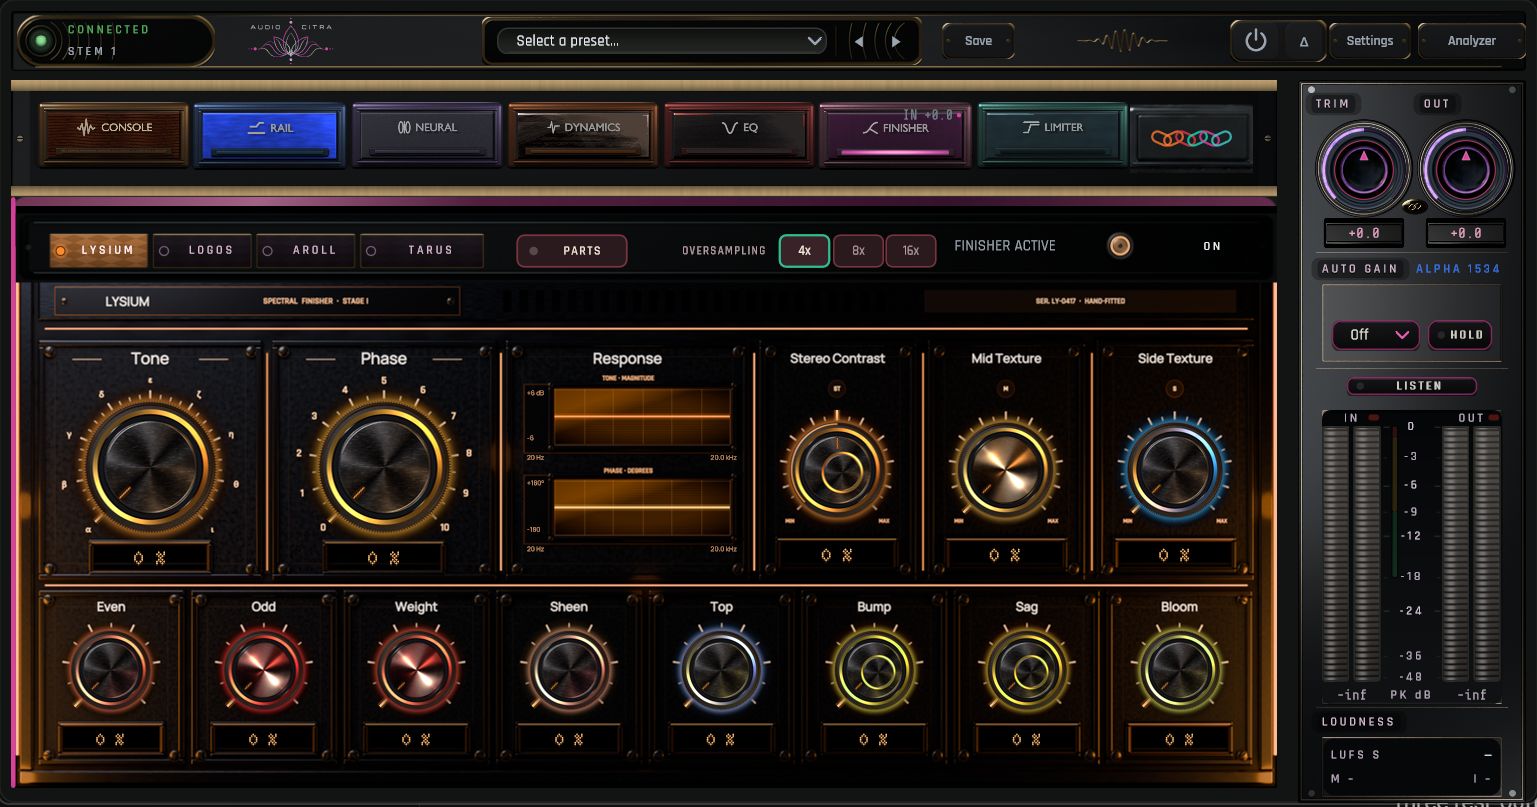
Task: Click the waveform icon beside Save
Action: coord(1122,41)
